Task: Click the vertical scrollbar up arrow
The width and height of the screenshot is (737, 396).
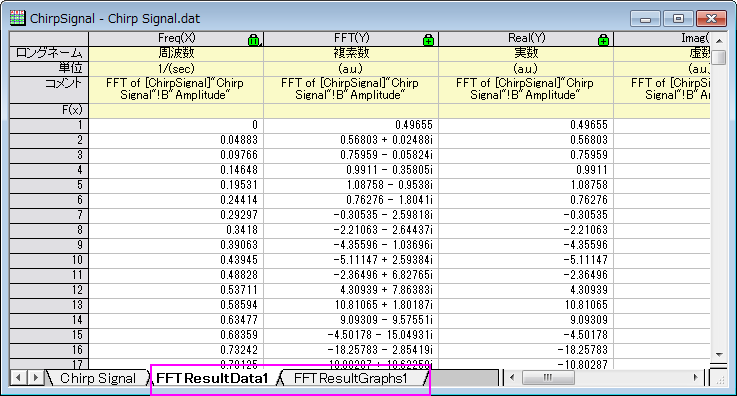Action: click(x=719, y=41)
